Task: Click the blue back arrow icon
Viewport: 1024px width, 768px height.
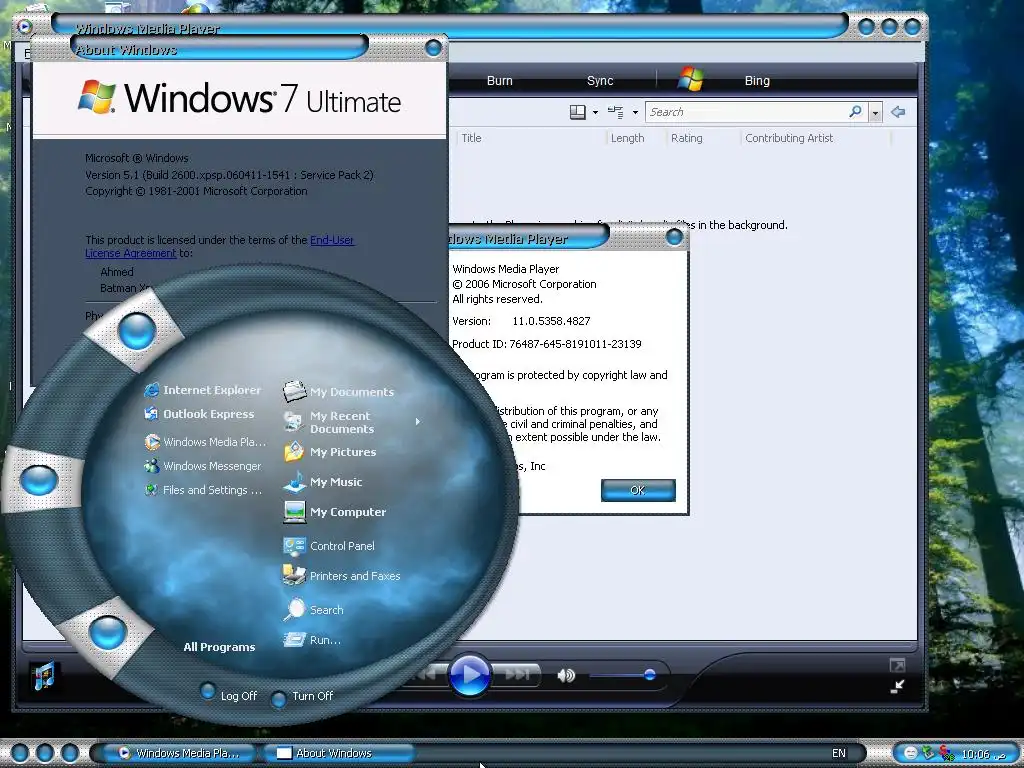Action: [x=898, y=112]
